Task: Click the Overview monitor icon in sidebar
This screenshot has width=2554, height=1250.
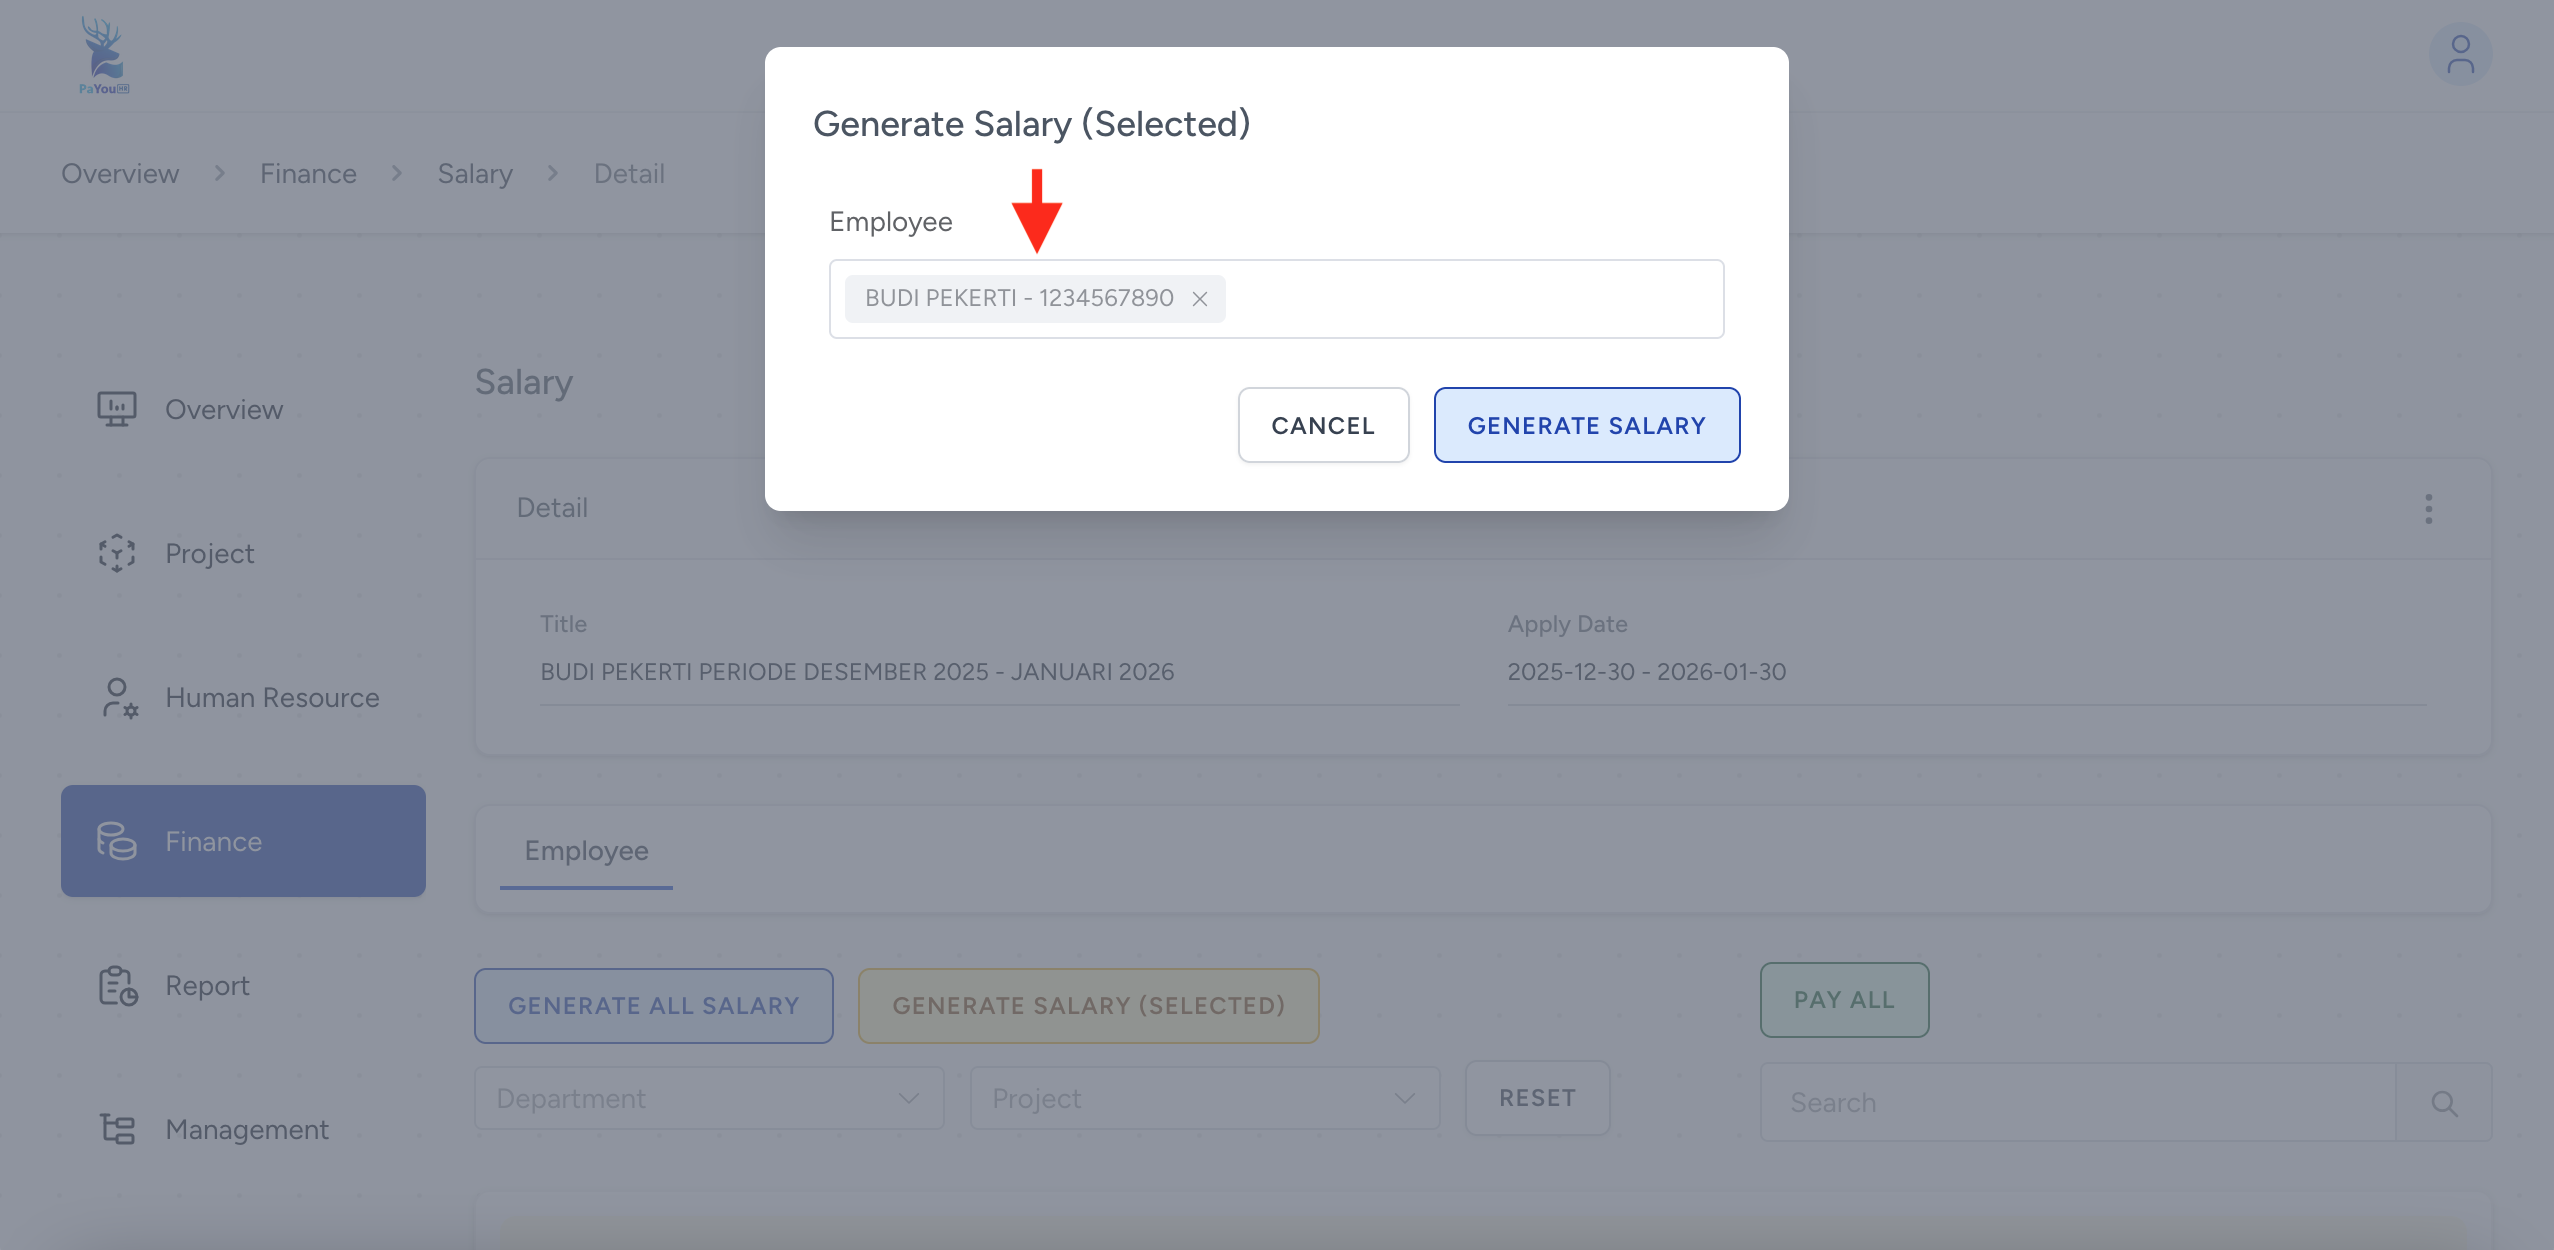Action: click(117, 409)
